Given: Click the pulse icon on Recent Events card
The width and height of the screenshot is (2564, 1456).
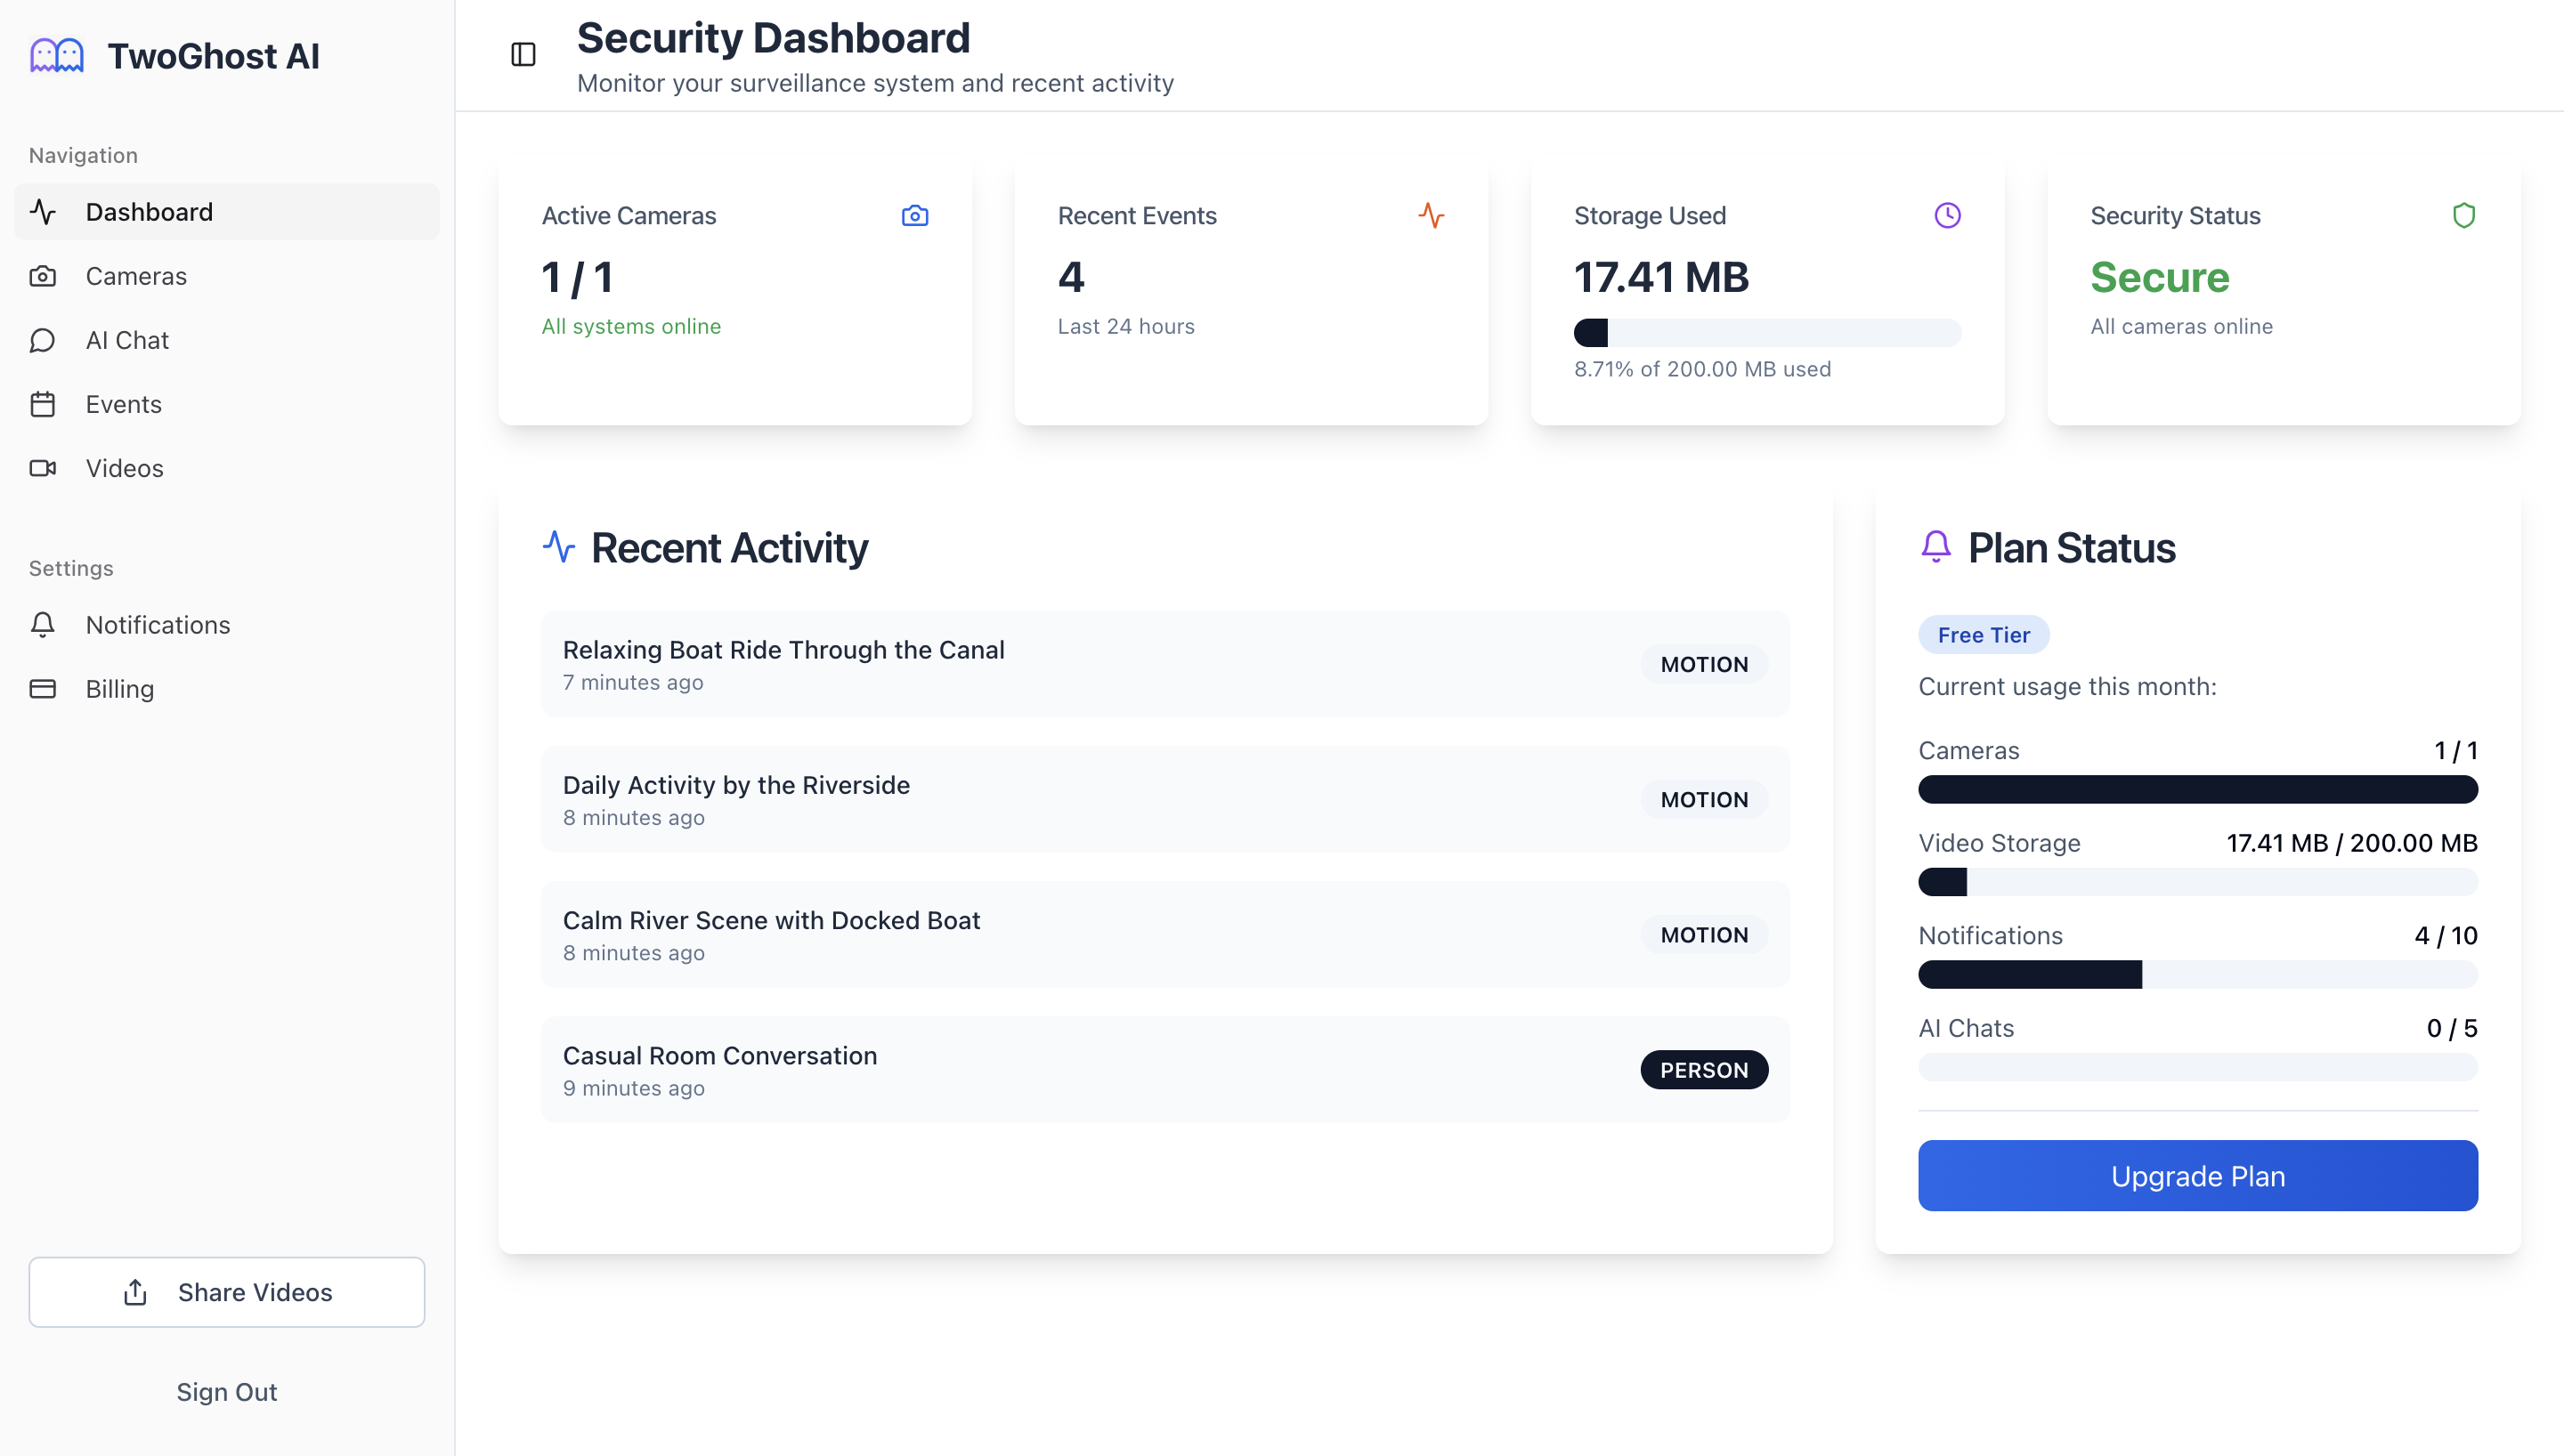Looking at the screenshot, I should [1431, 215].
